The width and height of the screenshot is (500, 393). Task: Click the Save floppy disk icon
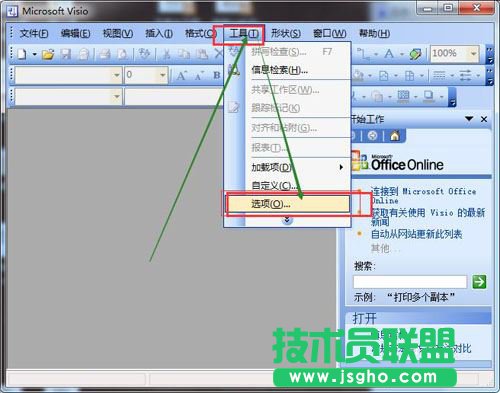click(x=66, y=54)
